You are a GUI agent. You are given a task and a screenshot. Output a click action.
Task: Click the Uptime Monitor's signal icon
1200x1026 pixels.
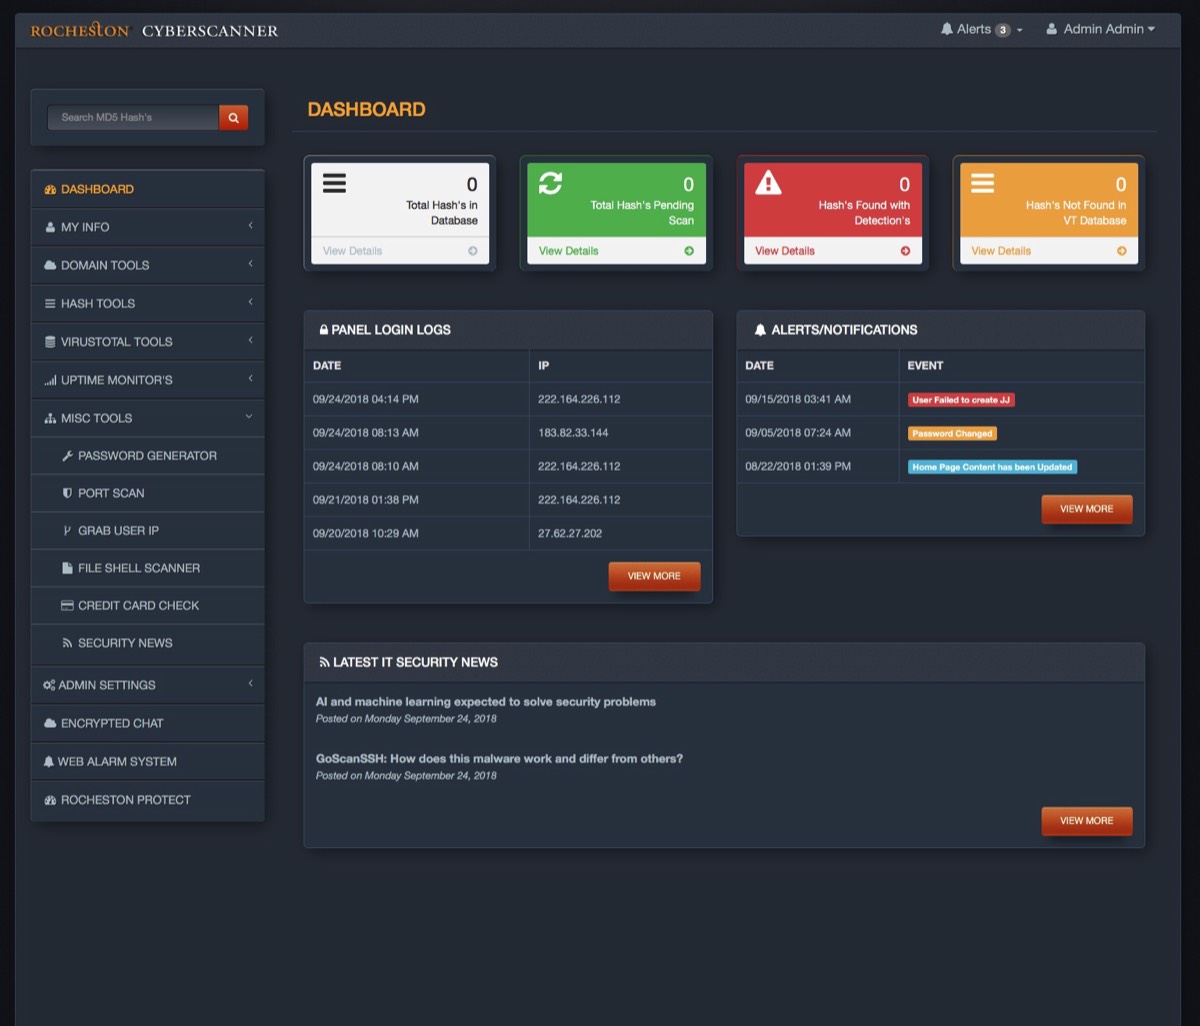point(50,380)
